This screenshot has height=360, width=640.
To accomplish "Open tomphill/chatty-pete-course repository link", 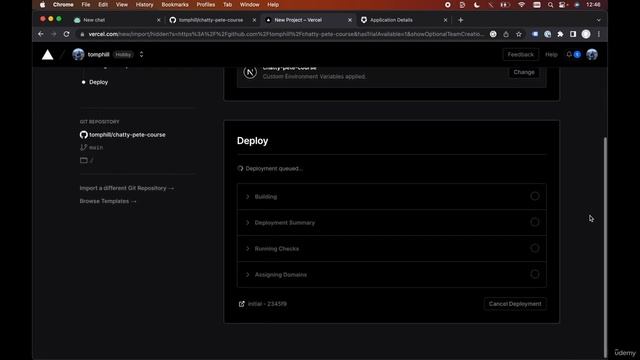I will (127, 135).
